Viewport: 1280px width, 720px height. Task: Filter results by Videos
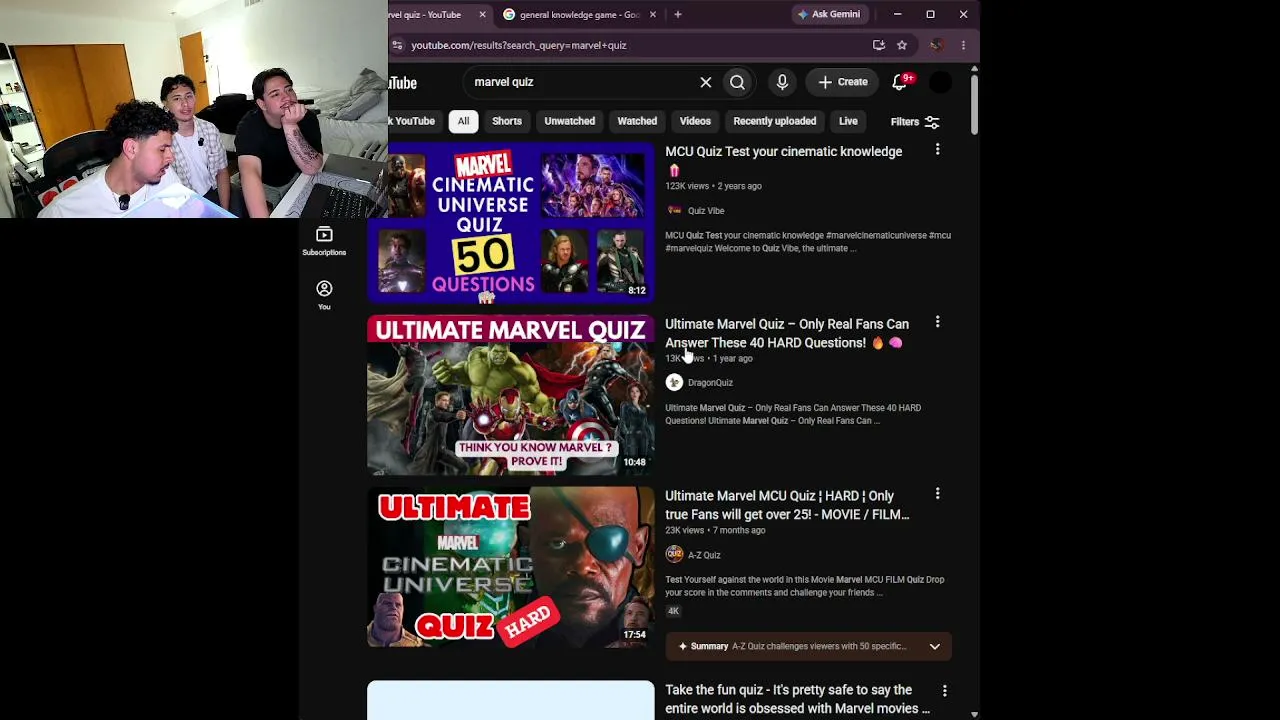click(x=695, y=121)
